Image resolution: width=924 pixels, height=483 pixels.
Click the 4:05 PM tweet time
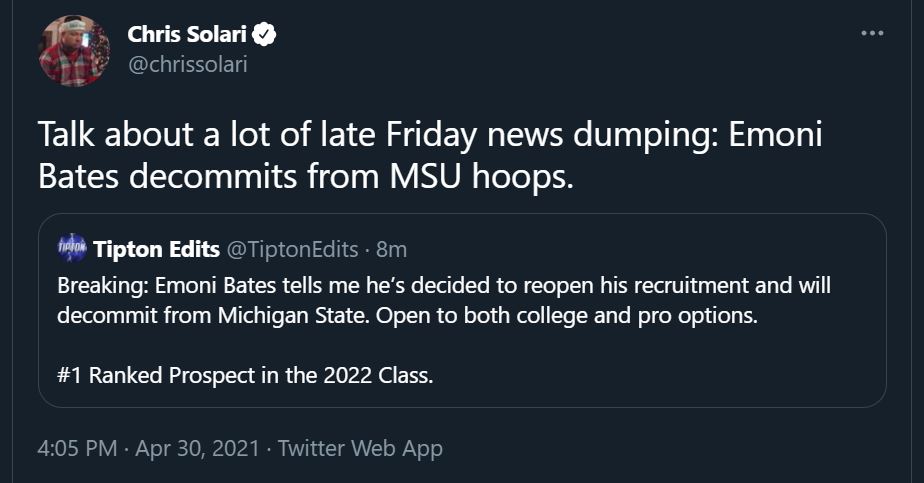(x=76, y=448)
